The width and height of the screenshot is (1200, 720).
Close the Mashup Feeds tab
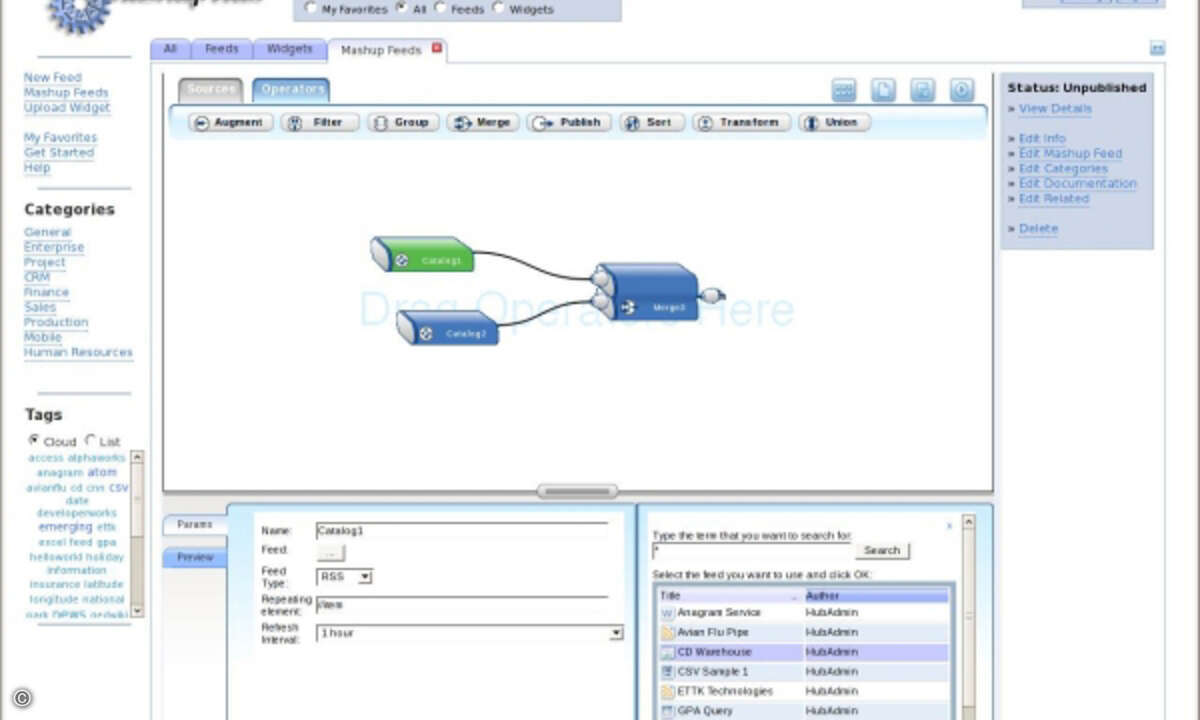coord(437,48)
